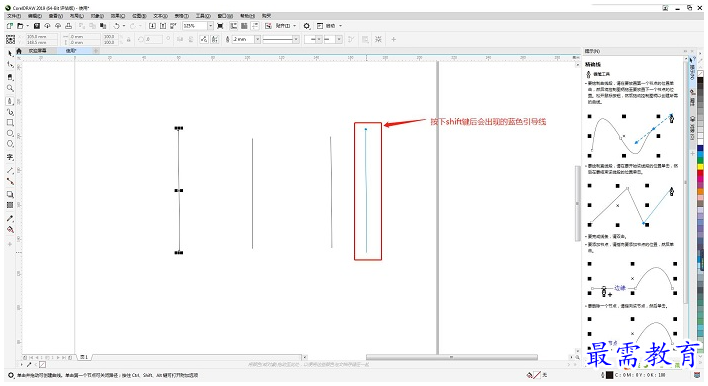Screen dimensions: 708x386
Task: Click the vertical scrollbar thumb
Action: click(x=578, y=203)
